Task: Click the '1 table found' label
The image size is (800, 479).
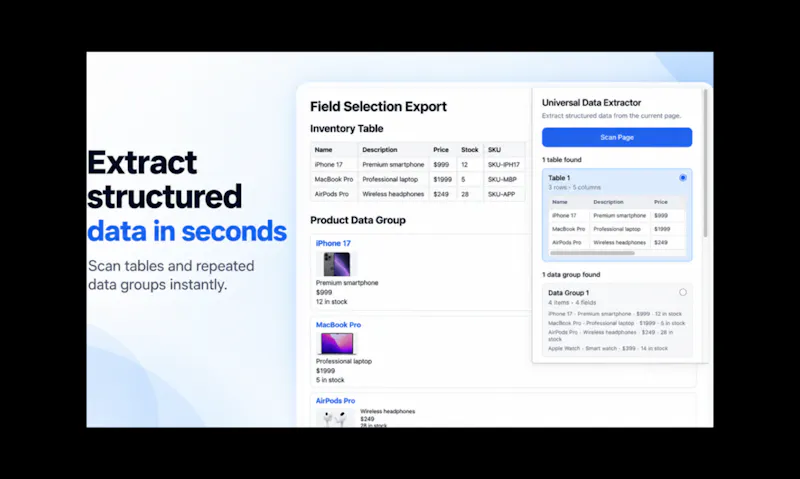Action: pyautogui.click(x=561, y=160)
